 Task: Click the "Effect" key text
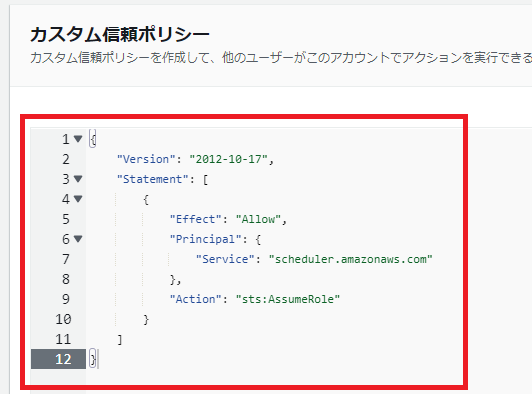pyautogui.click(x=196, y=219)
